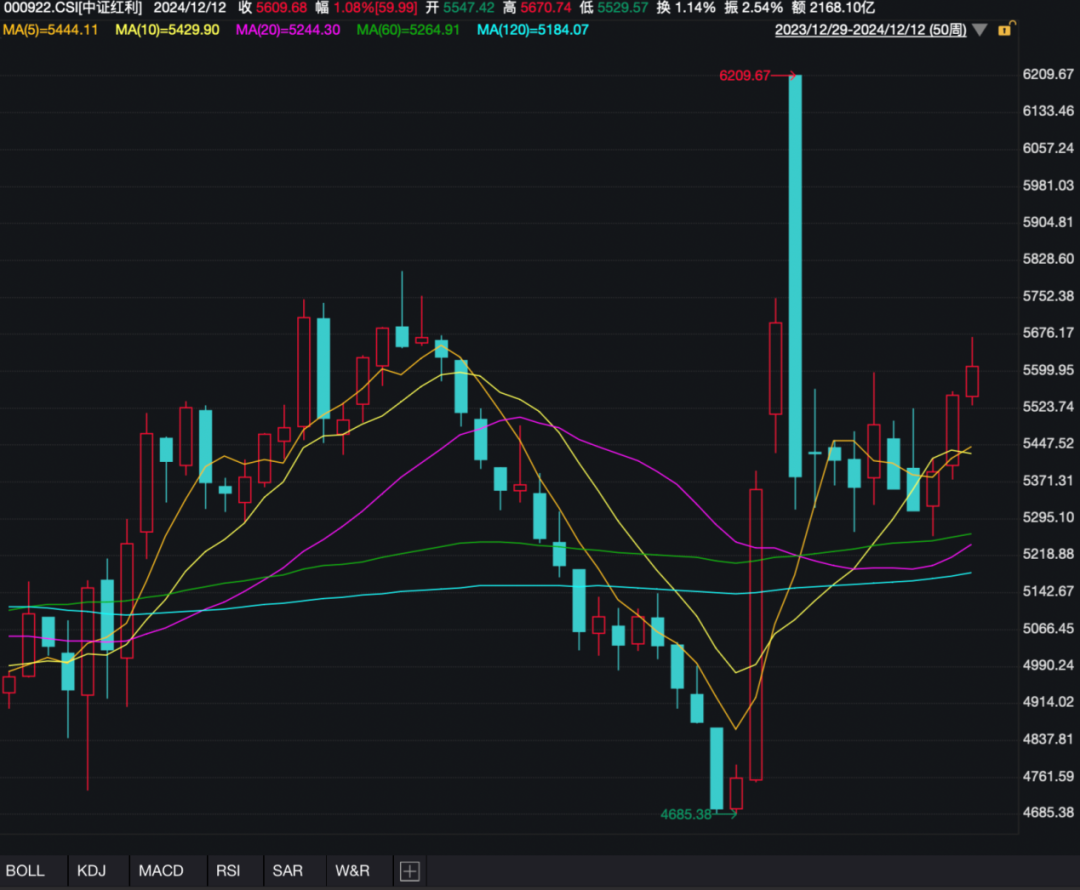Click the high price 5670.74 in header
The image size is (1080, 890).
[546, 8]
